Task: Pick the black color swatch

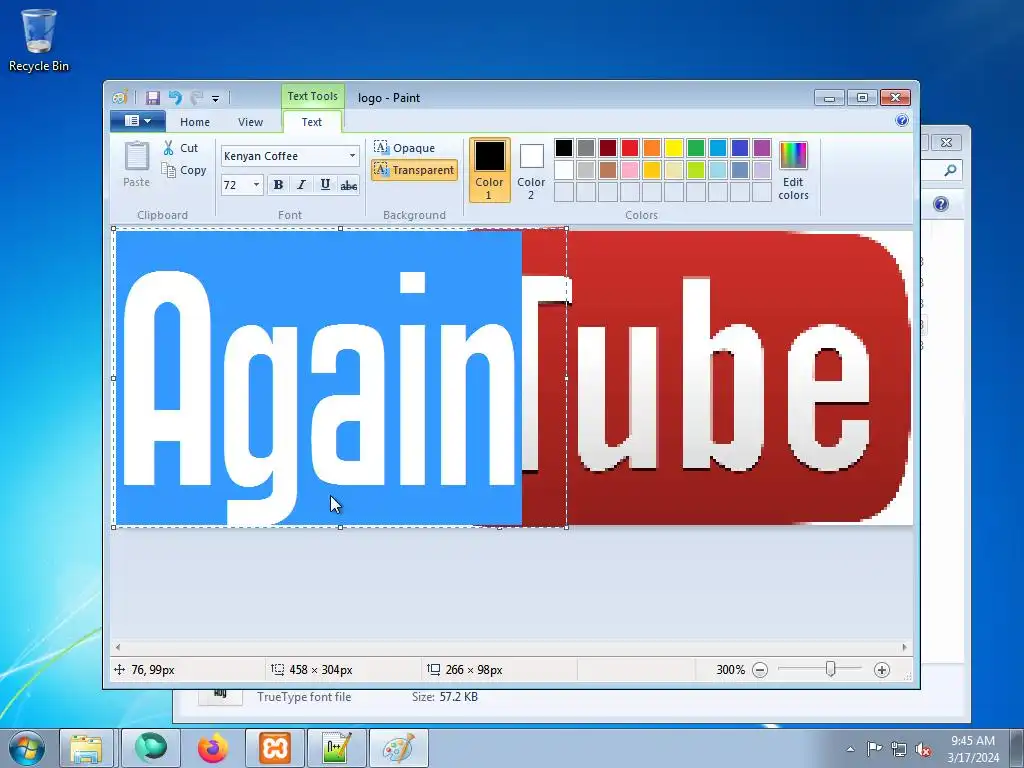Action: pyautogui.click(x=564, y=148)
